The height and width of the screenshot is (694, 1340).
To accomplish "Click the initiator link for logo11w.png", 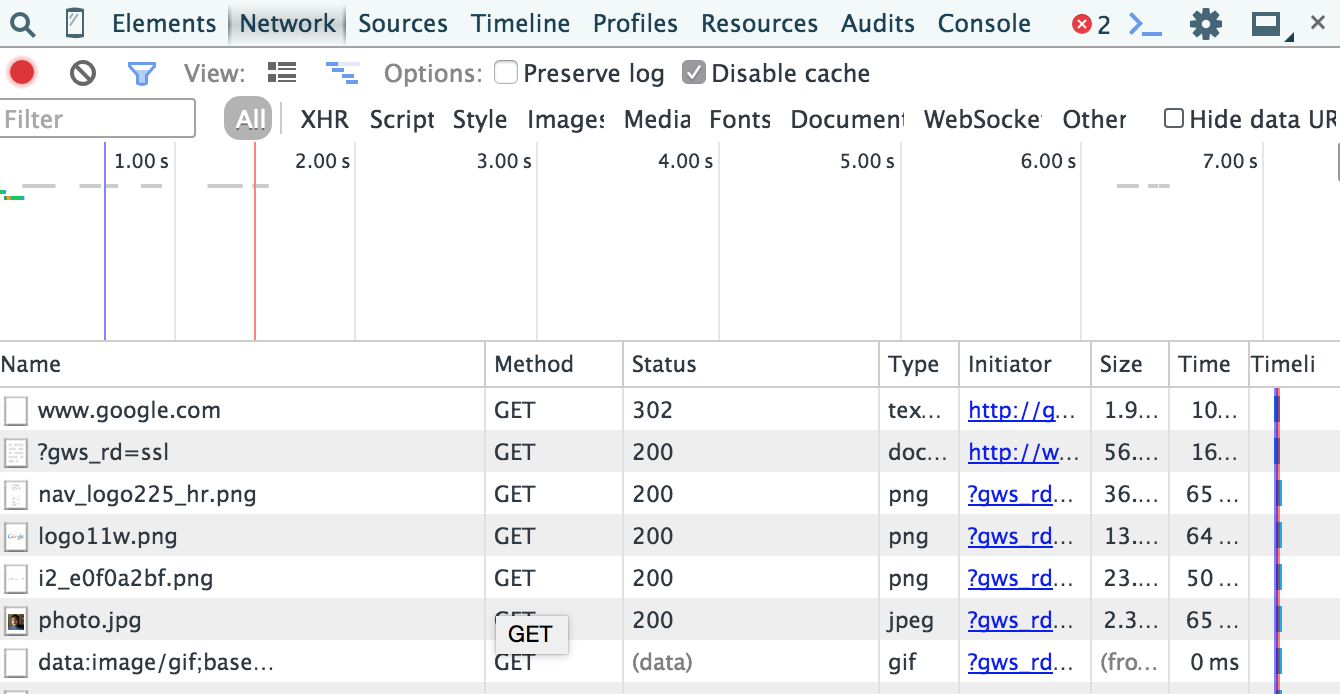I will click(1010, 536).
